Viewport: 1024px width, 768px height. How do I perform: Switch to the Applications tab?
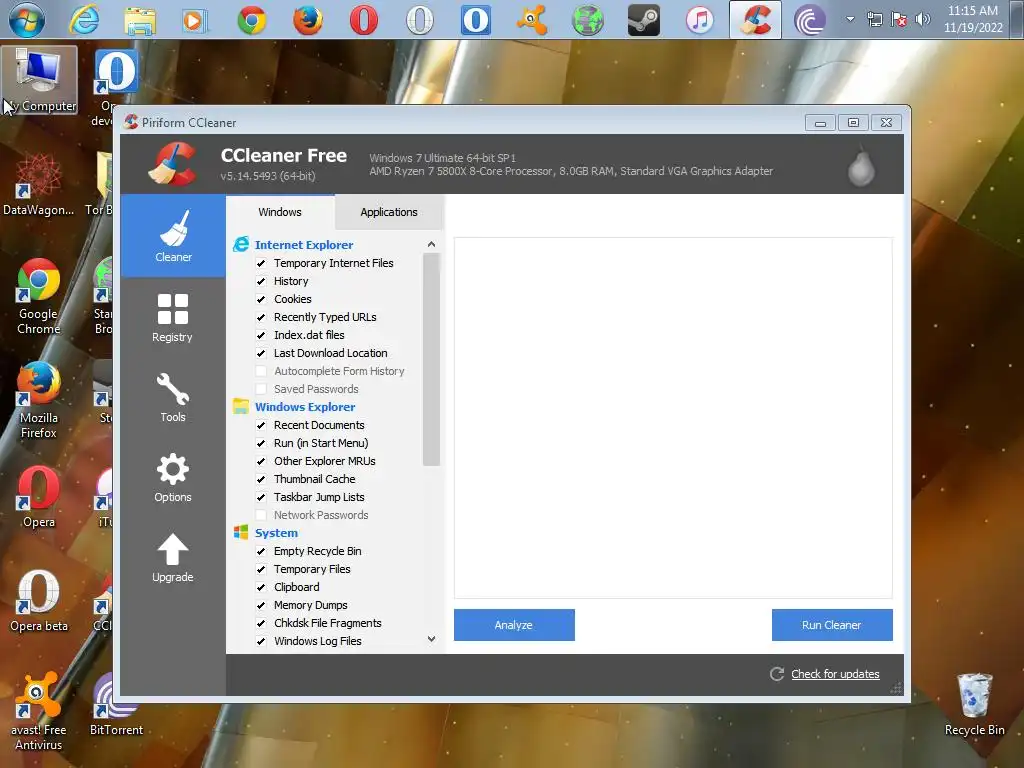(389, 212)
